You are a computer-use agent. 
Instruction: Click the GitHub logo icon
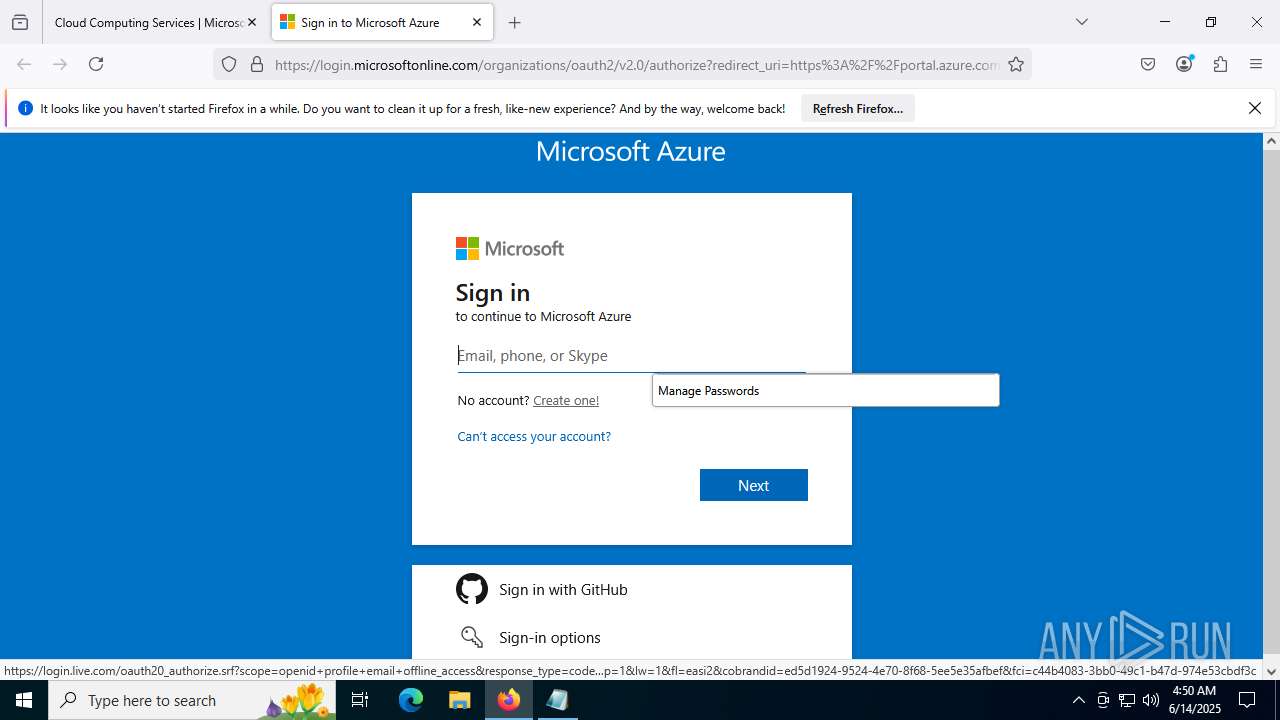[x=472, y=589]
